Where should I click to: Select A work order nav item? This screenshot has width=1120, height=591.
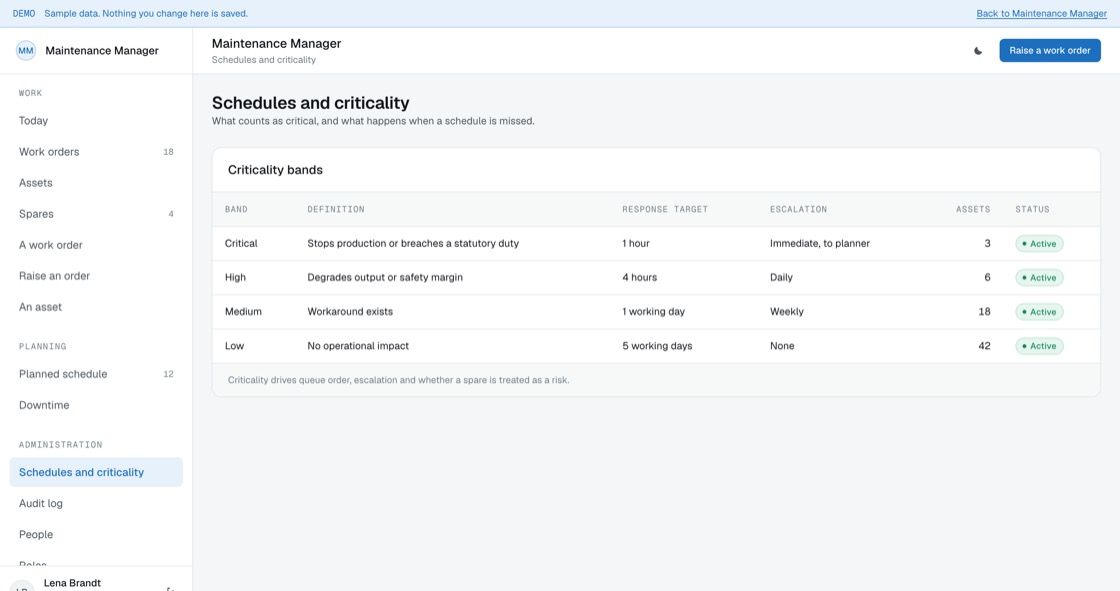(96, 245)
